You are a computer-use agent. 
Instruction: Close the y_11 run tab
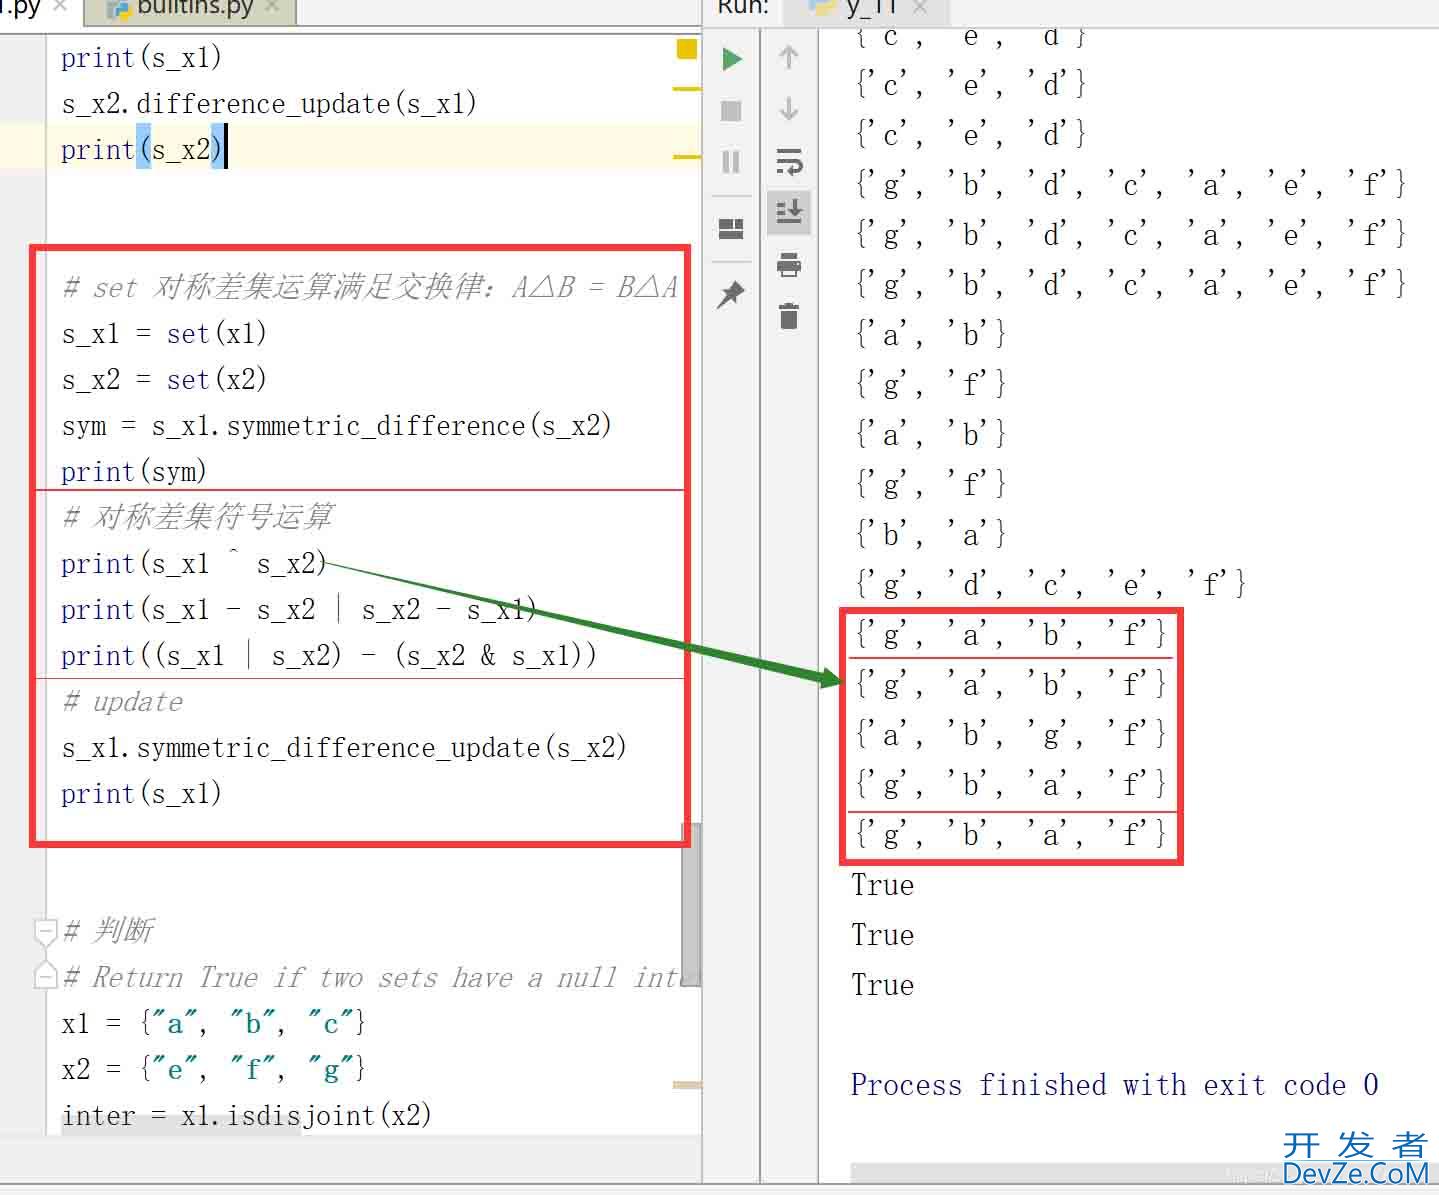coord(920,8)
